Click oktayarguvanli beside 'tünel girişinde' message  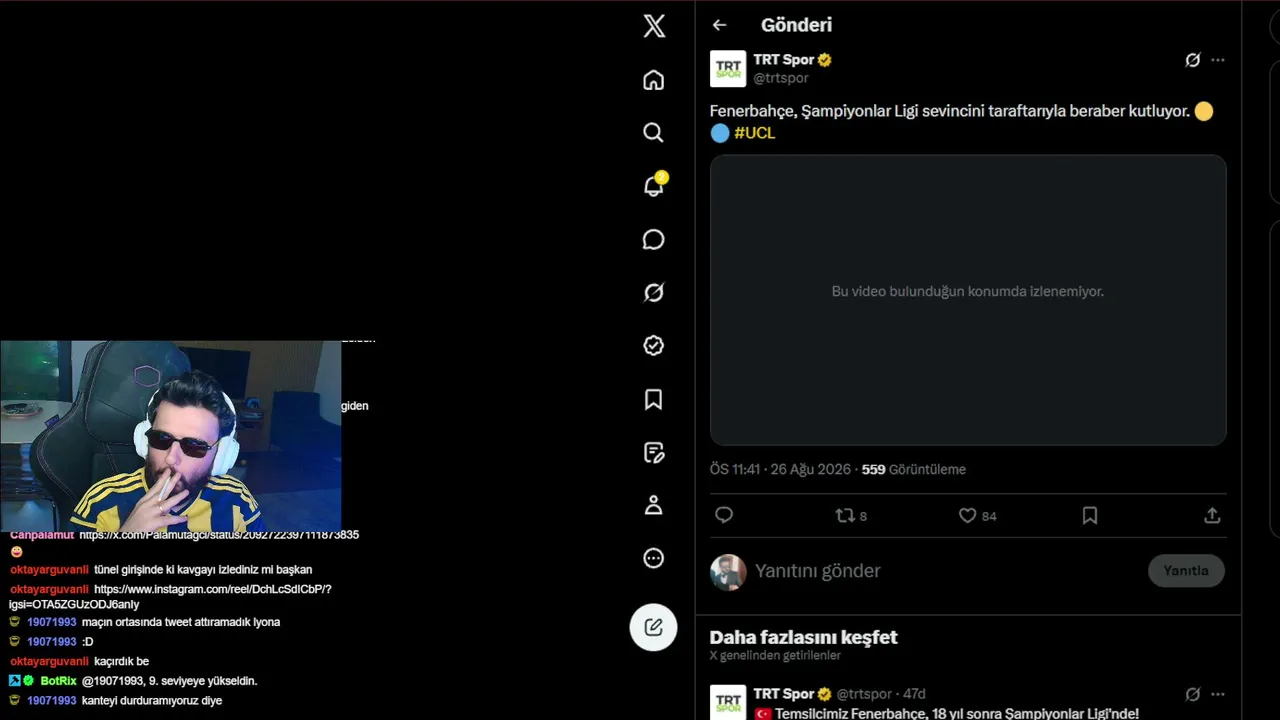tap(49, 569)
